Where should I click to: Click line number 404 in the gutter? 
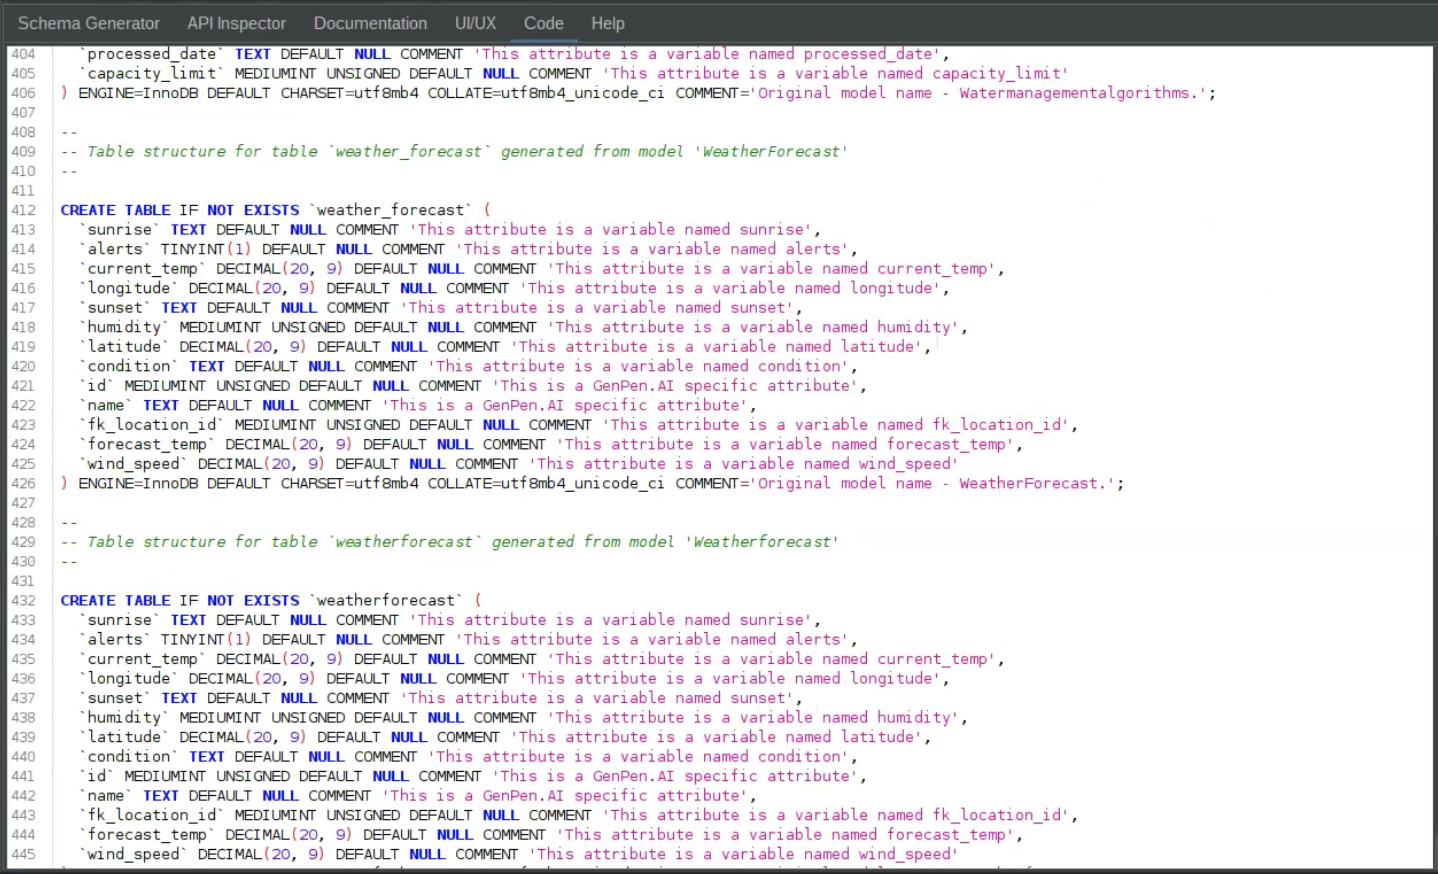coord(23,54)
